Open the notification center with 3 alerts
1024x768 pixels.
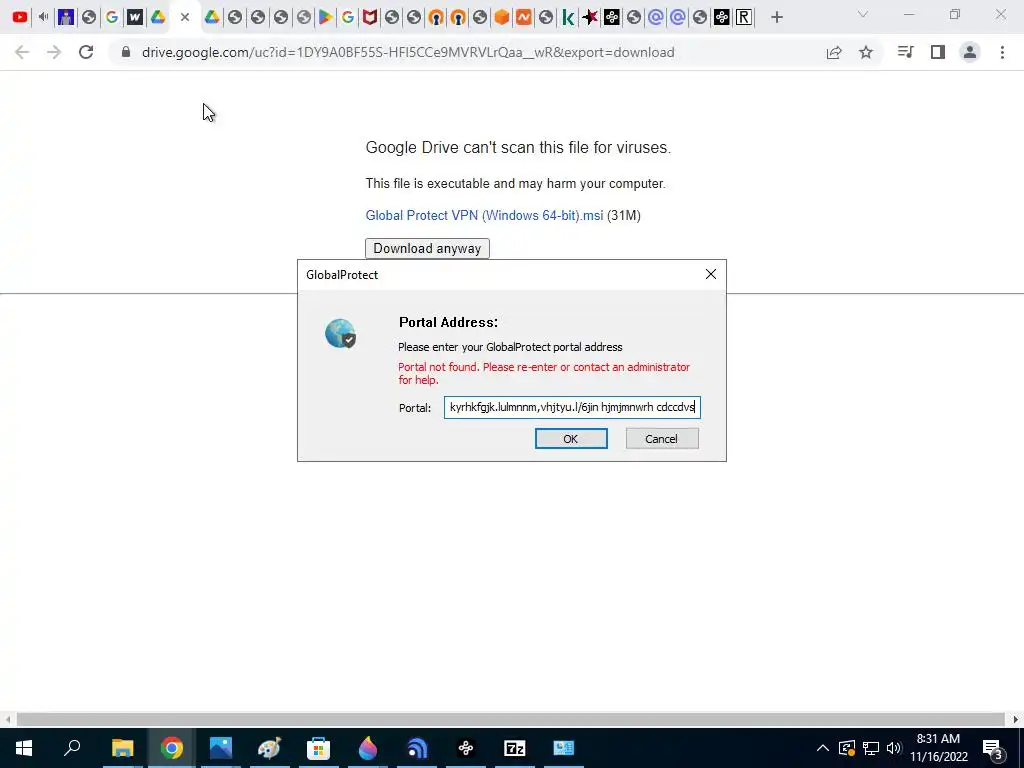[993, 748]
